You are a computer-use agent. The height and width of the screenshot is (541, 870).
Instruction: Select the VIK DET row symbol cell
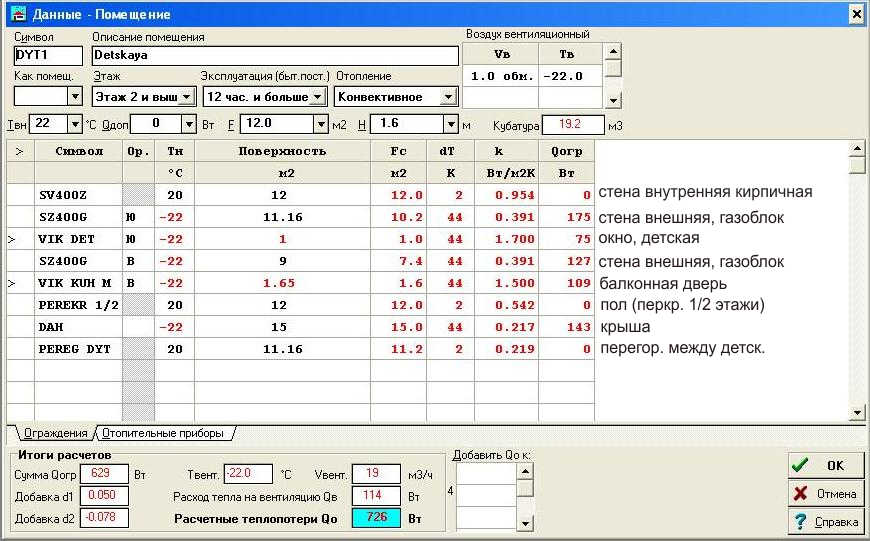click(78, 239)
